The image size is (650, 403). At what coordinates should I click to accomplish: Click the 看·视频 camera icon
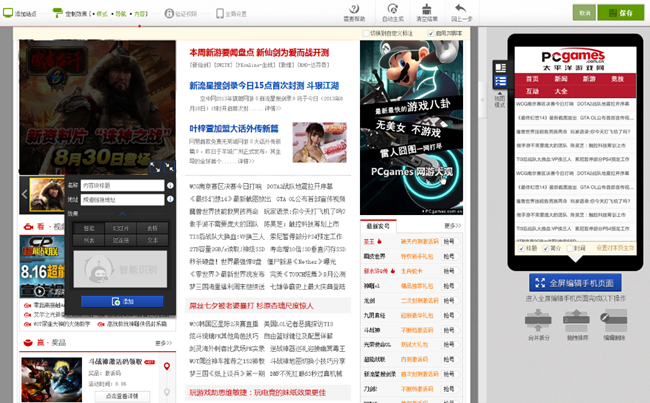pos(28,226)
